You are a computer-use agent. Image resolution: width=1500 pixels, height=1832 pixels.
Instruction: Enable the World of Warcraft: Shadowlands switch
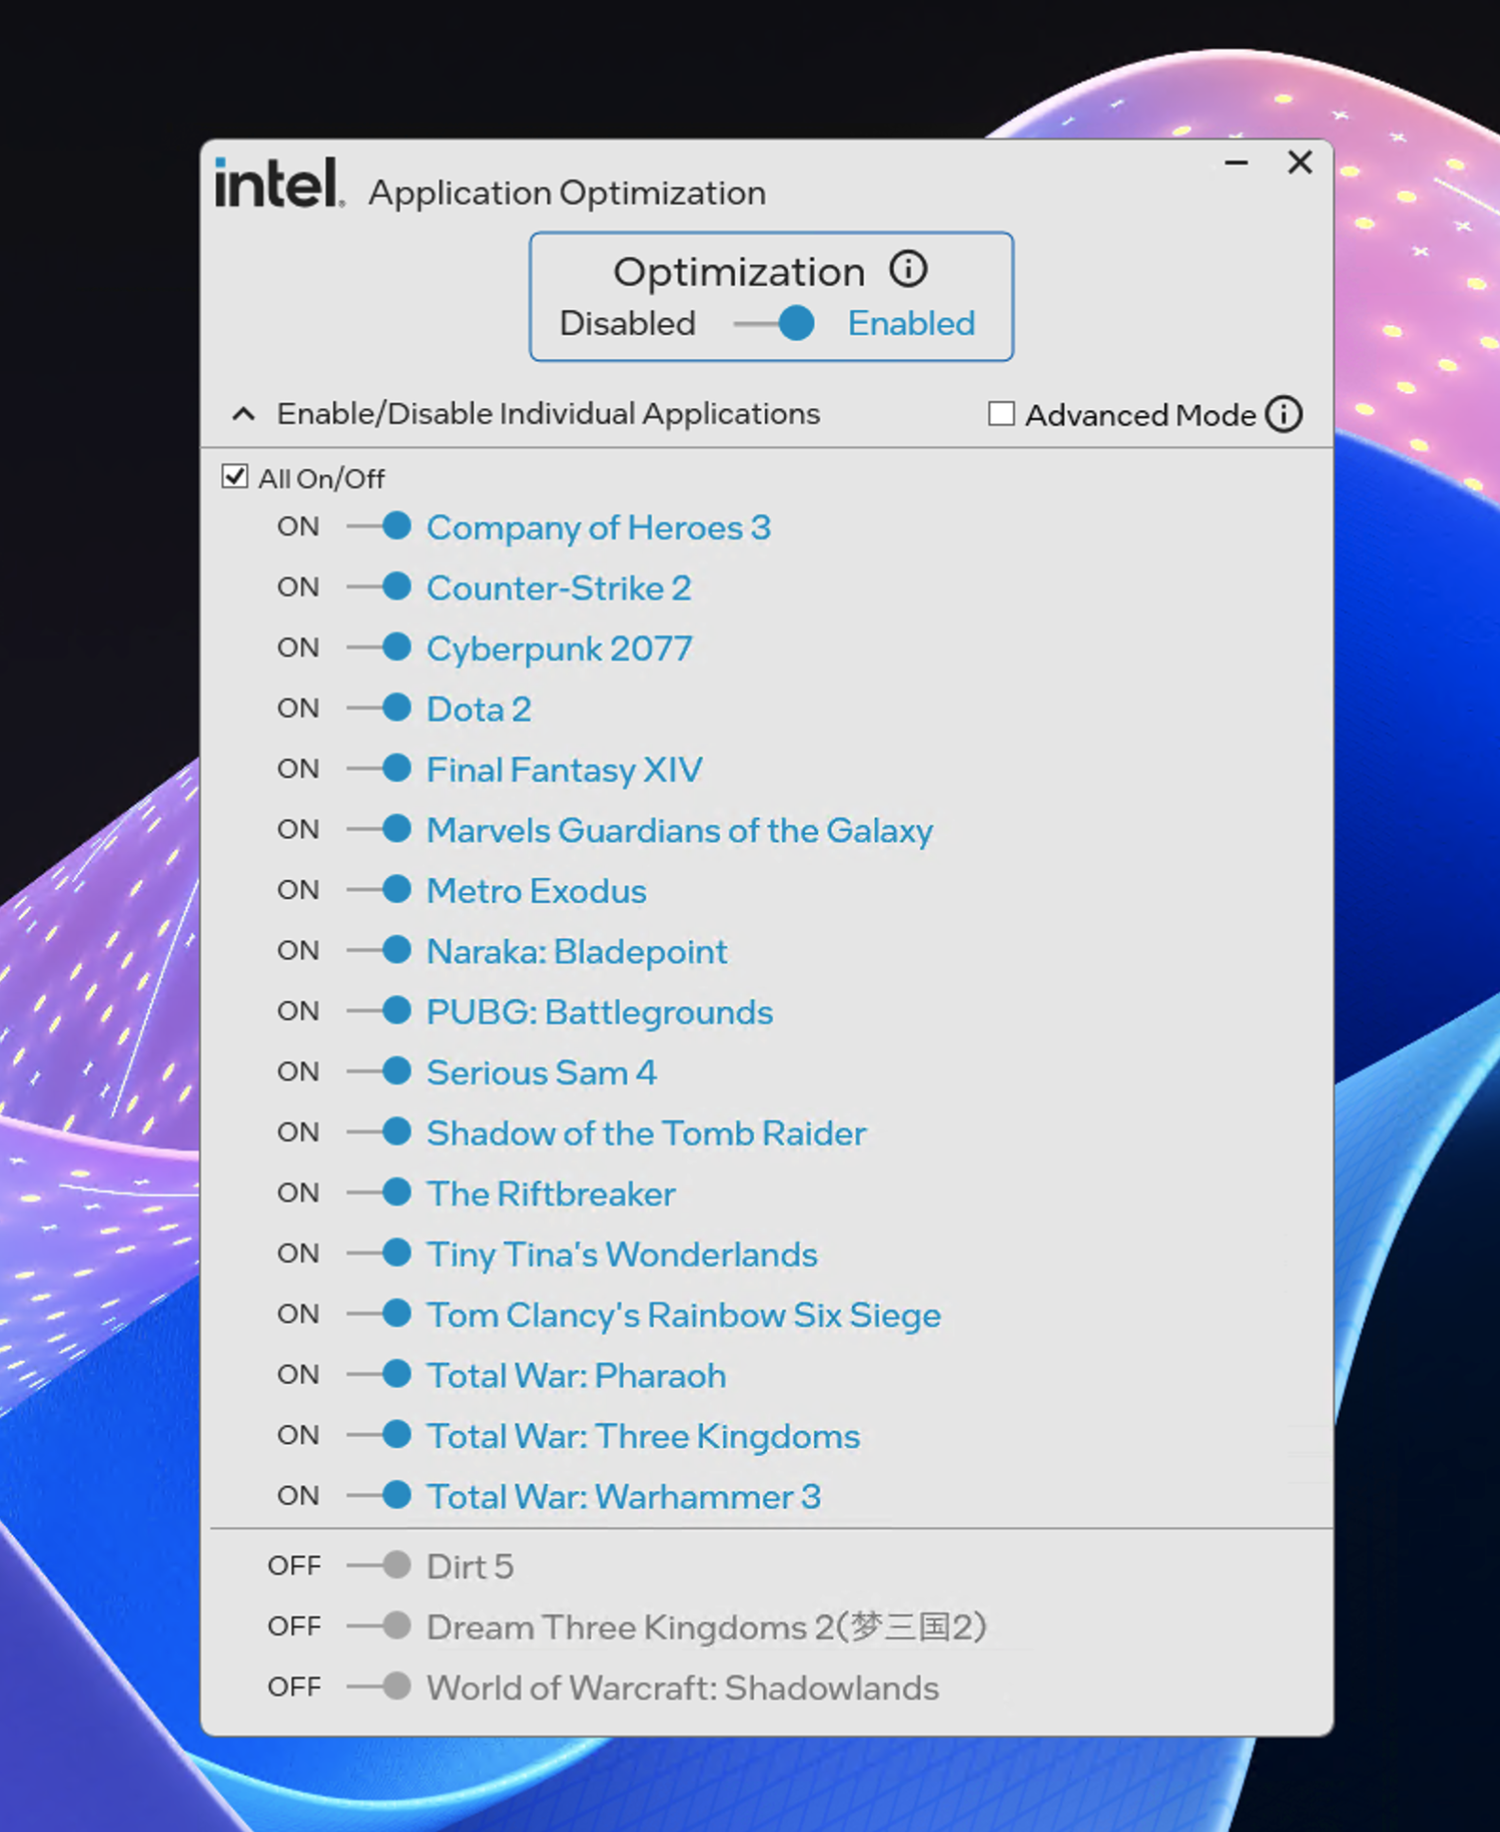(379, 1687)
